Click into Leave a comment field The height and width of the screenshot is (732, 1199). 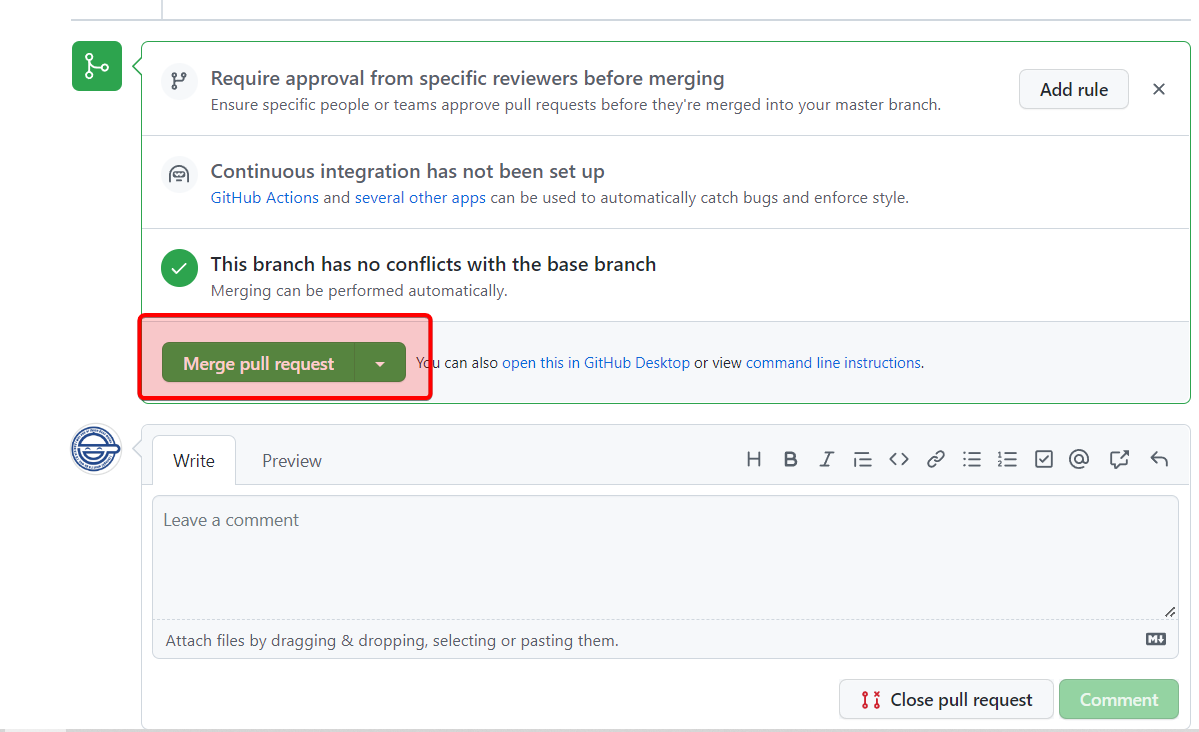click(664, 557)
